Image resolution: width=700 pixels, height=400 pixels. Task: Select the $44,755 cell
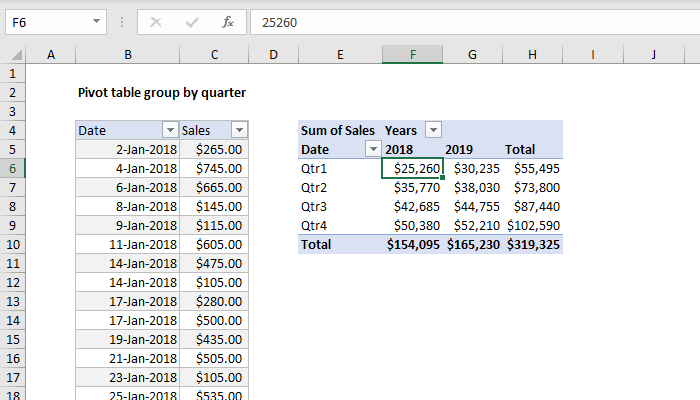(473, 206)
